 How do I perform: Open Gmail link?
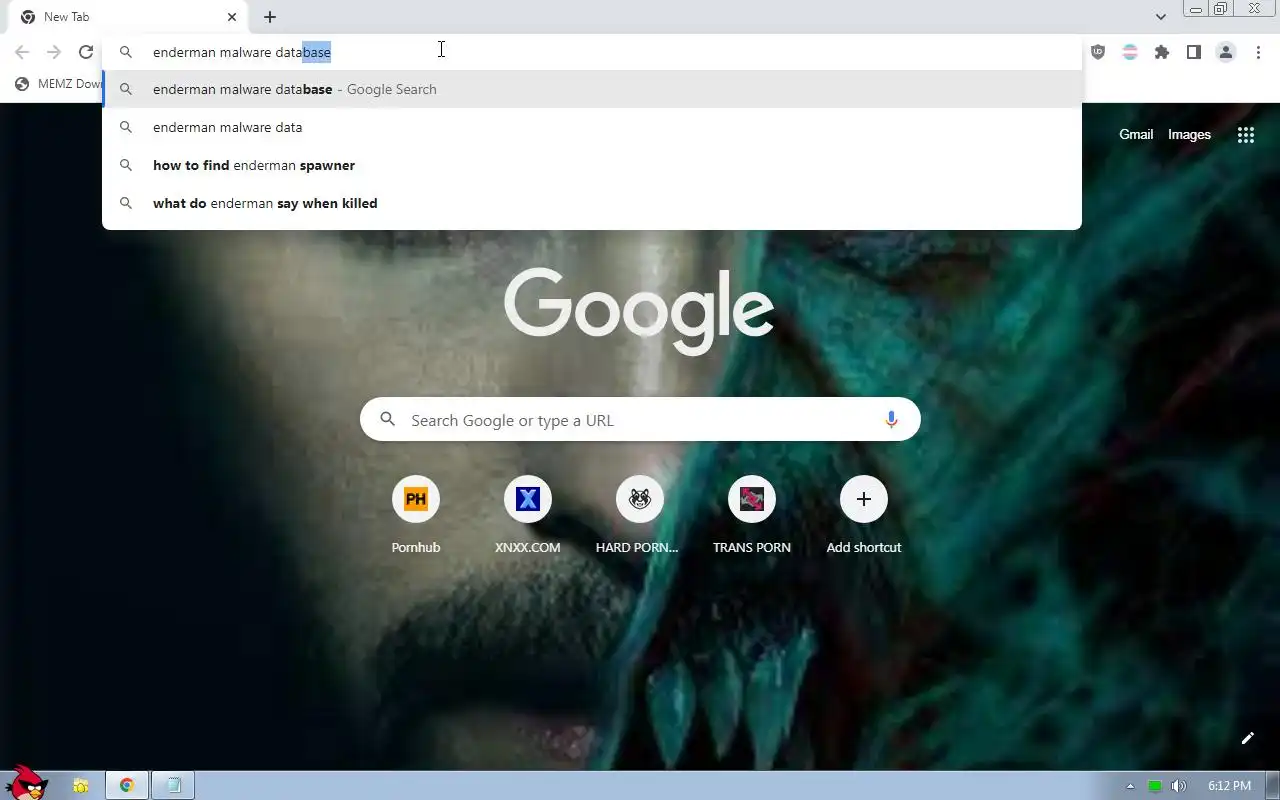coord(1136,135)
